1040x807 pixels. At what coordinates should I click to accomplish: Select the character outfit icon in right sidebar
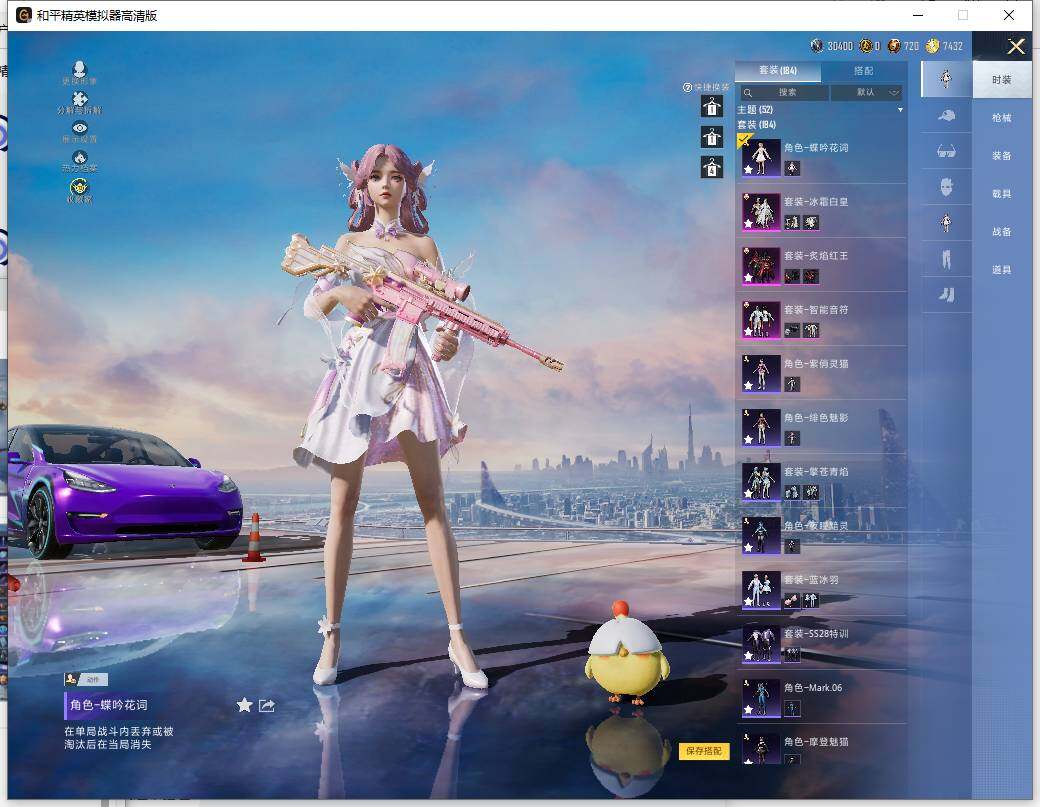946,78
